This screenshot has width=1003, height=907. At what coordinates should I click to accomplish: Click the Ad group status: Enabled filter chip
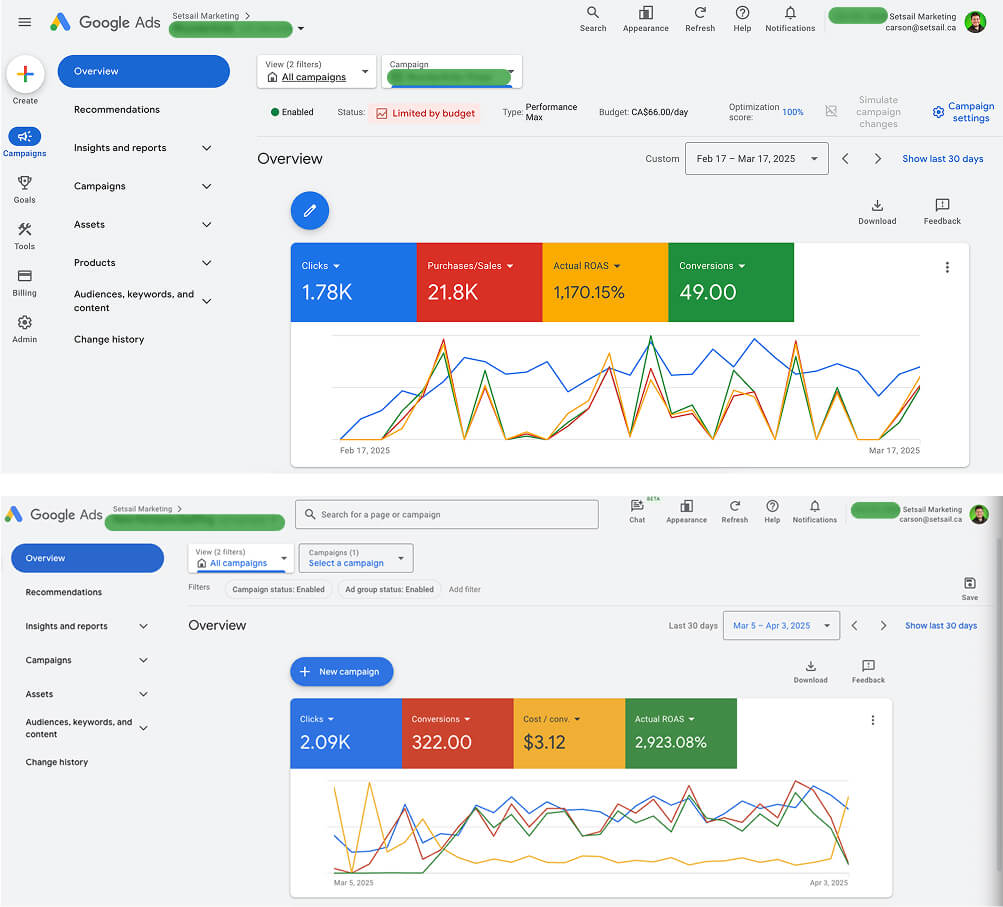pyautogui.click(x=390, y=589)
